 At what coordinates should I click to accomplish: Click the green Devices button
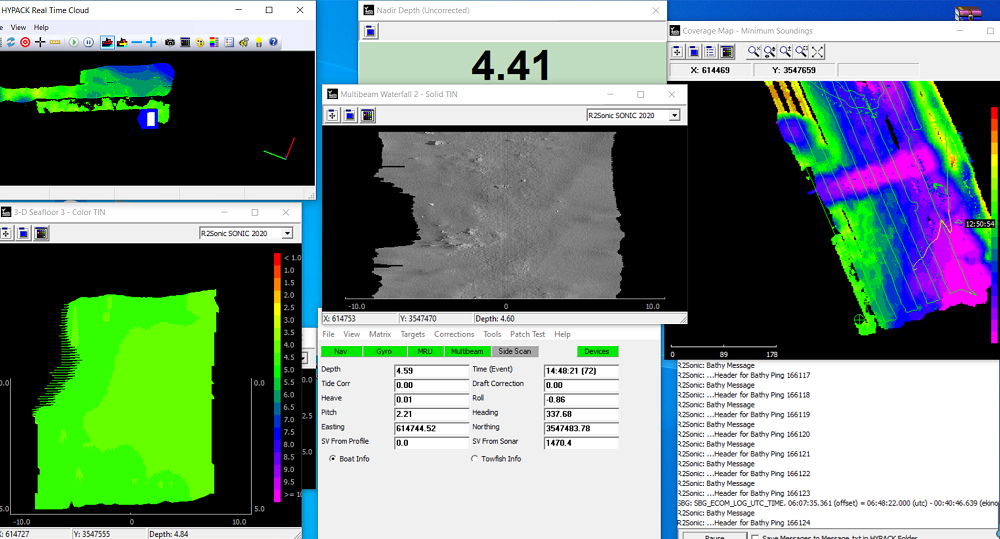(597, 351)
